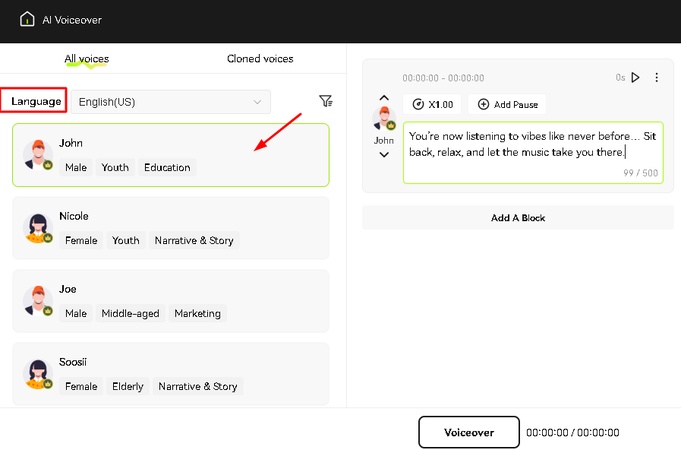The height and width of the screenshot is (450, 681).
Task: Play the voiceover block preview
Action: 635,77
